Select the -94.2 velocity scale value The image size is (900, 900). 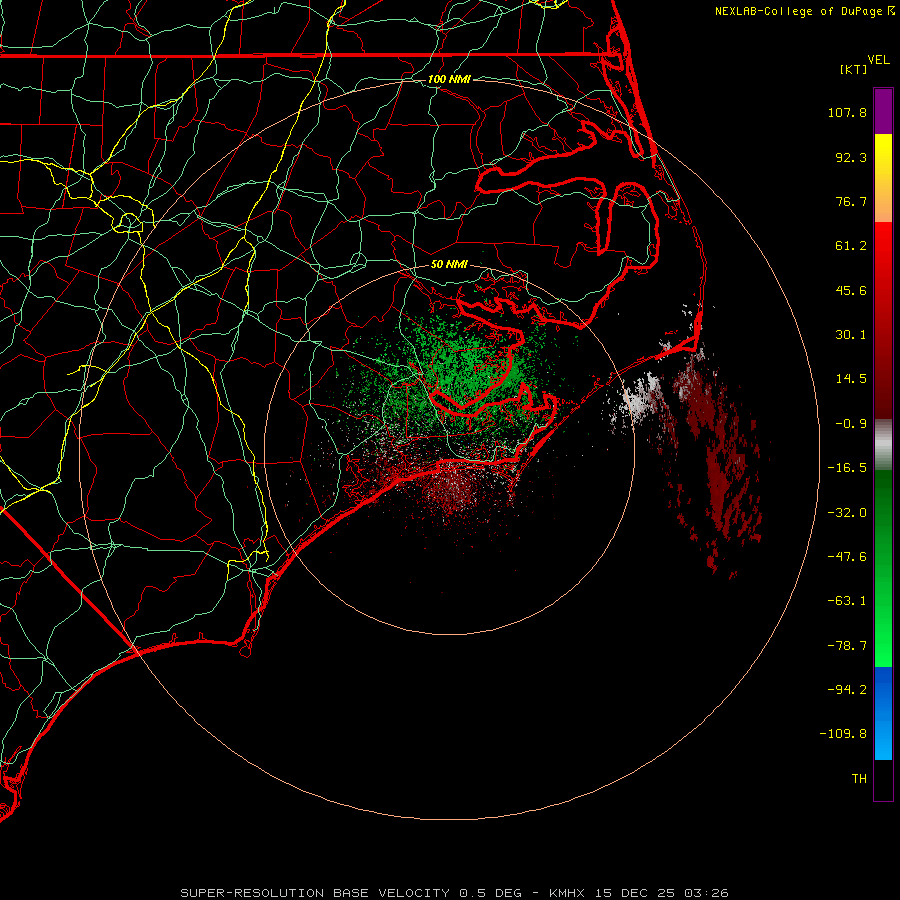pyautogui.click(x=847, y=690)
